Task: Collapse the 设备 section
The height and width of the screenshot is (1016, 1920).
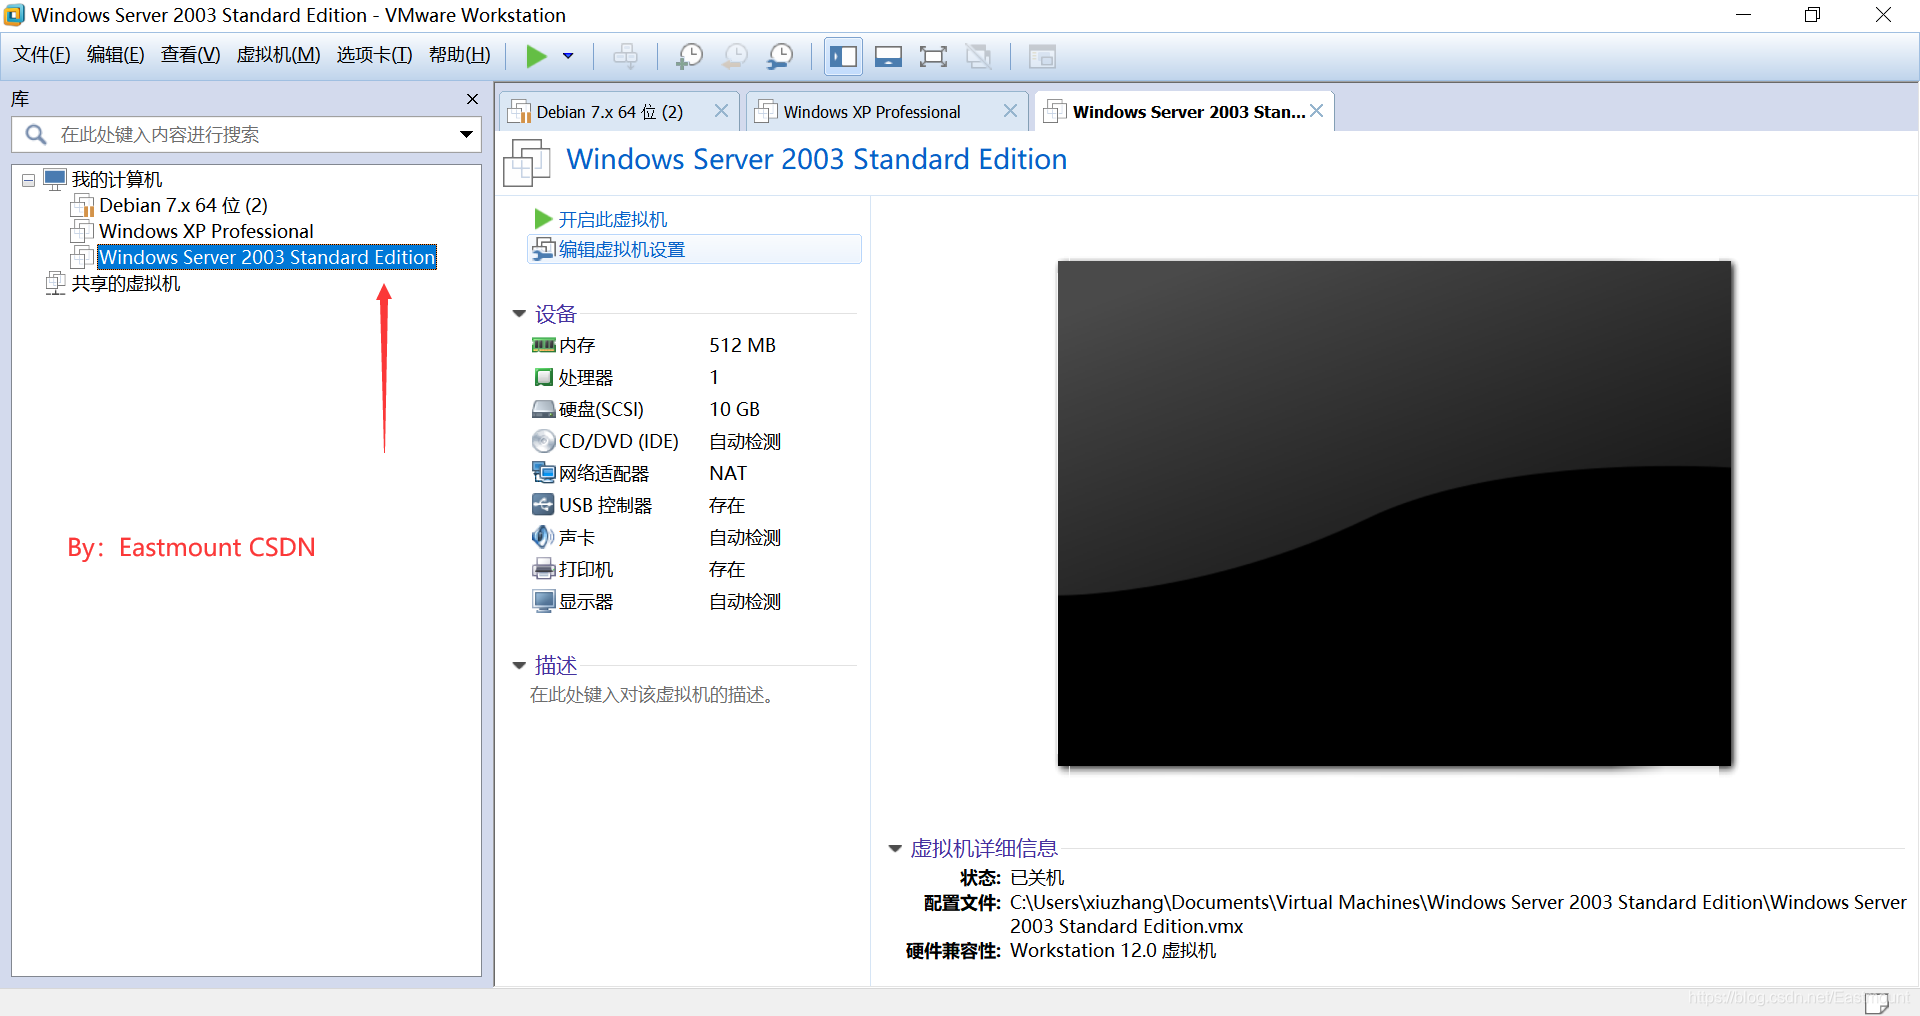Action: click(519, 314)
